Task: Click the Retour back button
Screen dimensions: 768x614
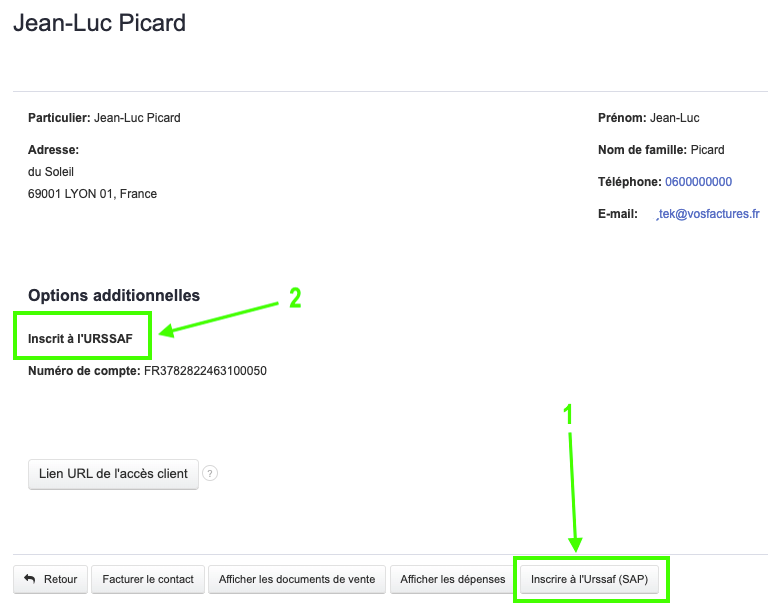Action: (x=50, y=579)
